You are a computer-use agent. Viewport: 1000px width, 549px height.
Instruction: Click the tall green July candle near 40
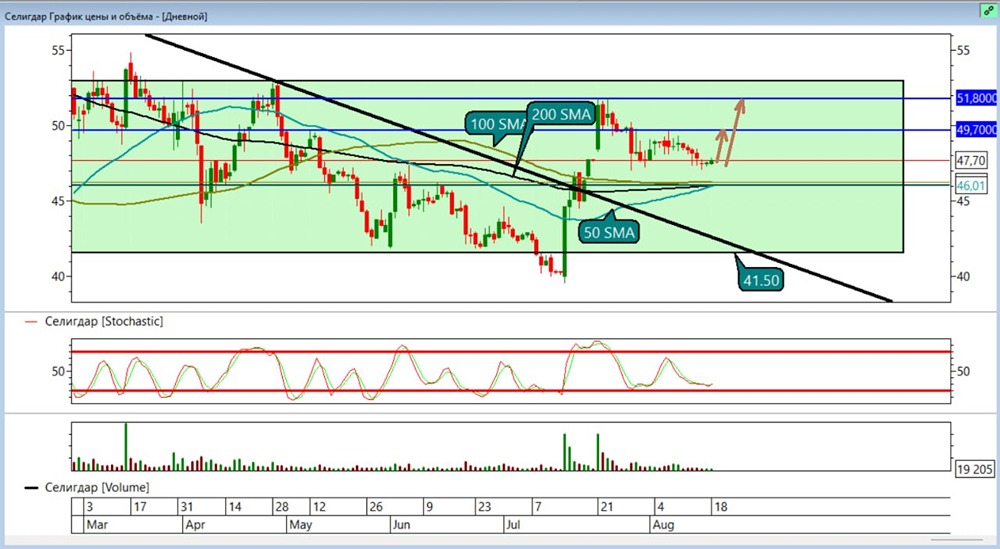pos(565,242)
